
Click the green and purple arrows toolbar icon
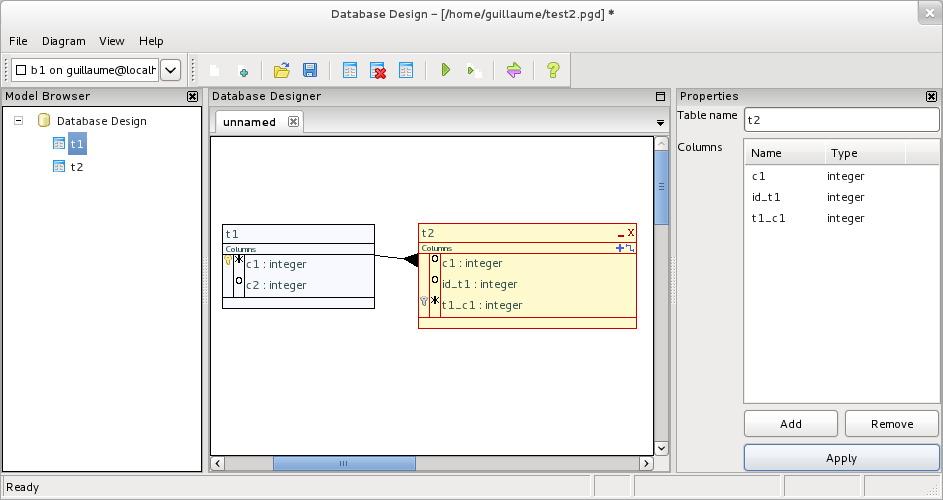click(514, 70)
